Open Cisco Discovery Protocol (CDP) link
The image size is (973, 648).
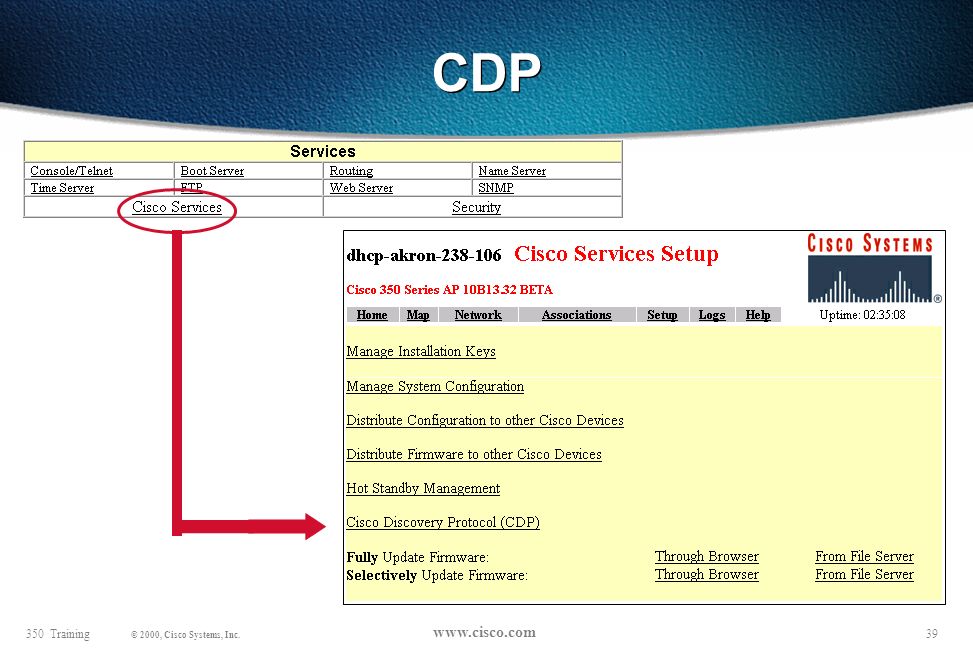(x=443, y=523)
